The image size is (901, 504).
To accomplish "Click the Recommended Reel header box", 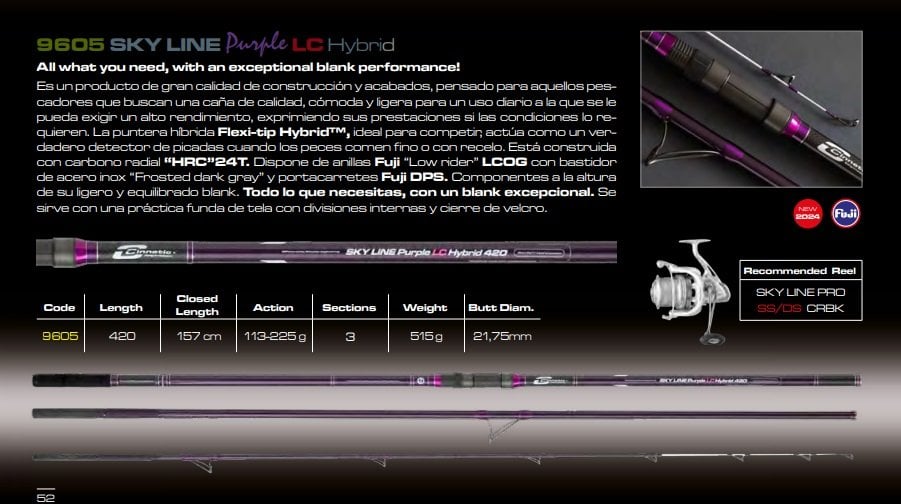I will click(x=800, y=271).
